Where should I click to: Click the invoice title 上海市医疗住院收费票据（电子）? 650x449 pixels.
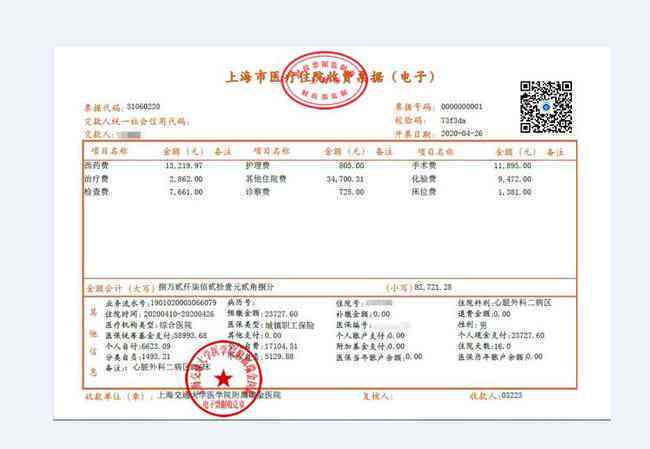[330, 77]
